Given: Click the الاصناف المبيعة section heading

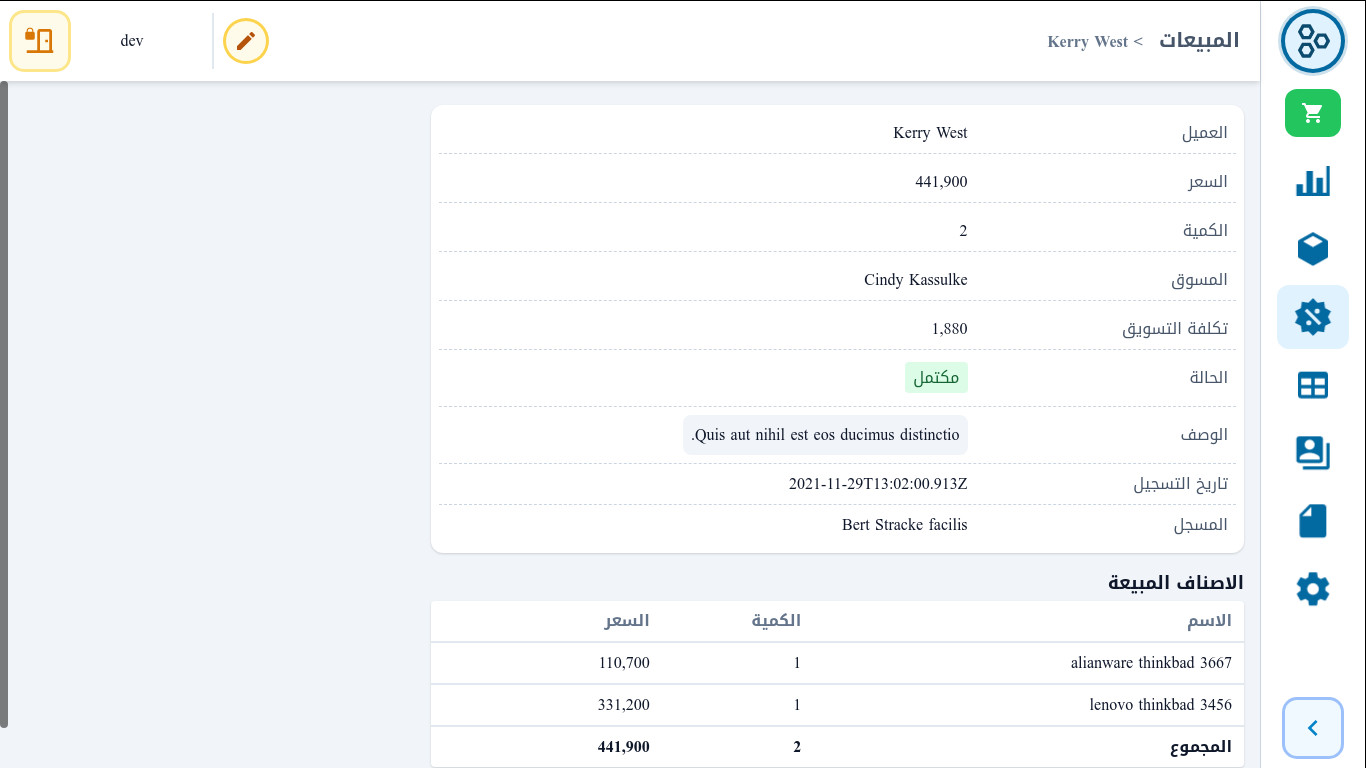Looking at the screenshot, I should pyautogui.click(x=1176, y=583).
